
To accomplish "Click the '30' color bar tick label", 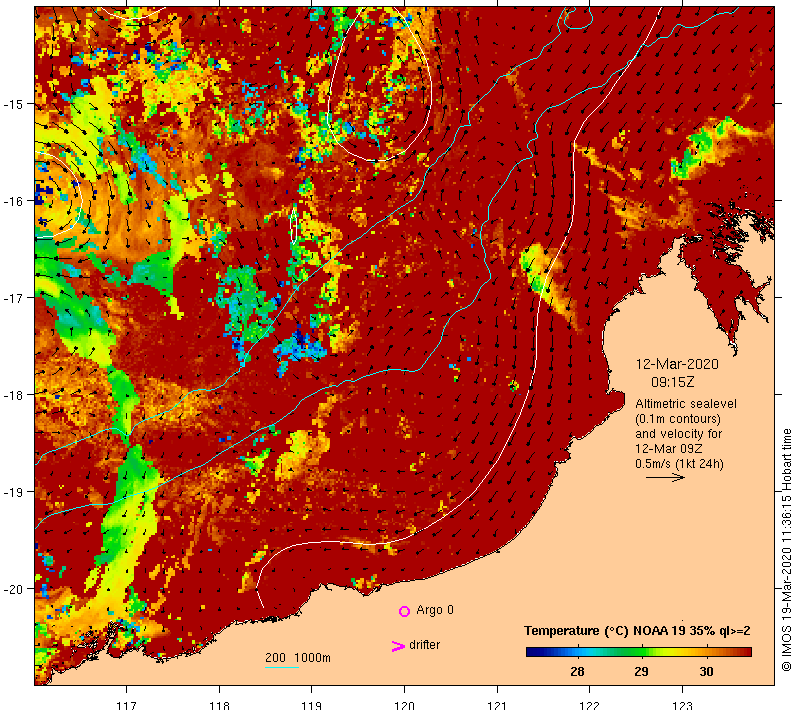I will (x=706, y=671).
